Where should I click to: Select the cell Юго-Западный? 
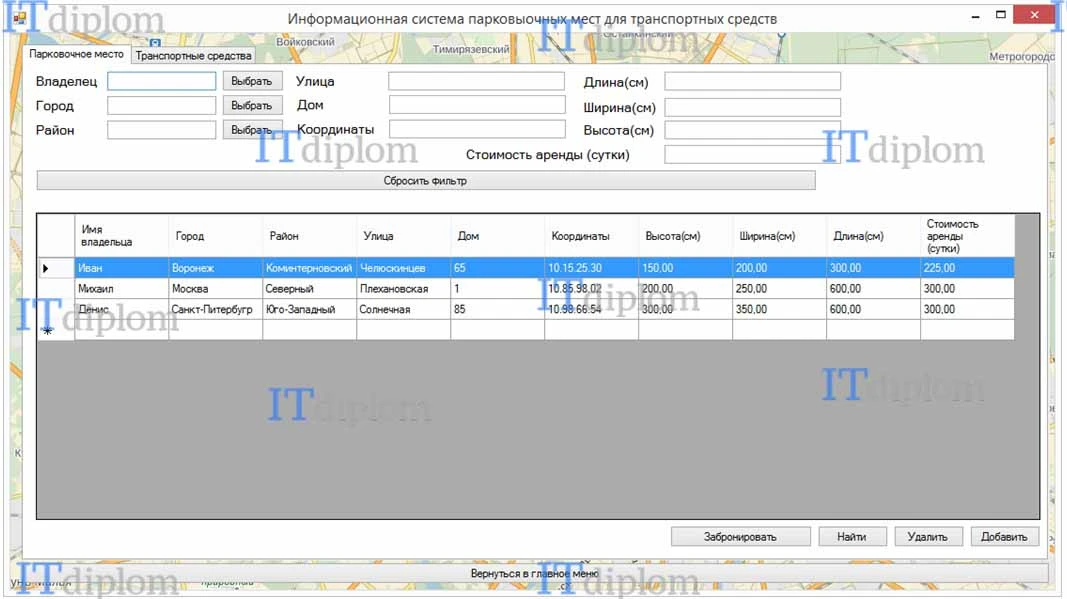309,309
